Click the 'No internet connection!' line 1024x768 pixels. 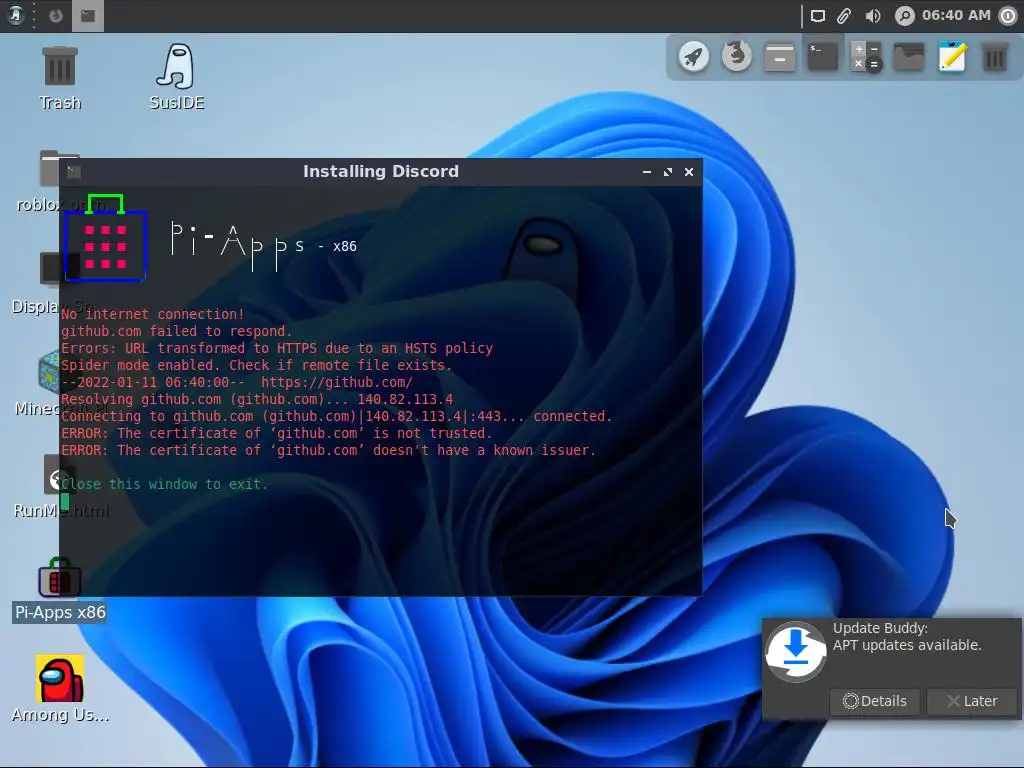(152, 314)
